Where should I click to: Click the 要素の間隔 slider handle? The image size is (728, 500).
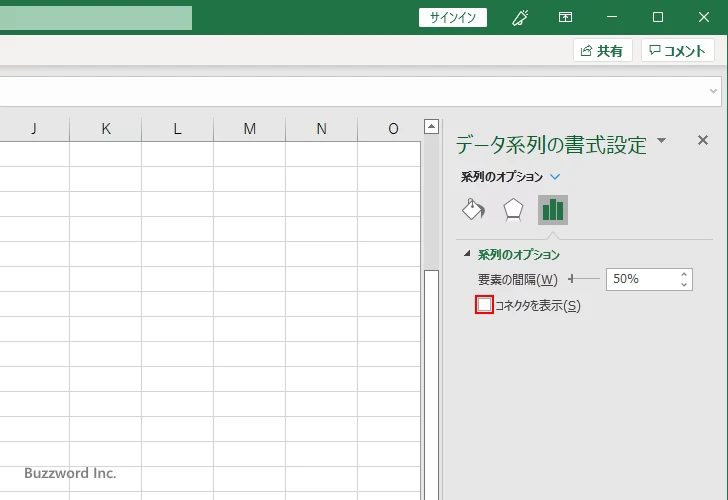(x=572, y=279)
